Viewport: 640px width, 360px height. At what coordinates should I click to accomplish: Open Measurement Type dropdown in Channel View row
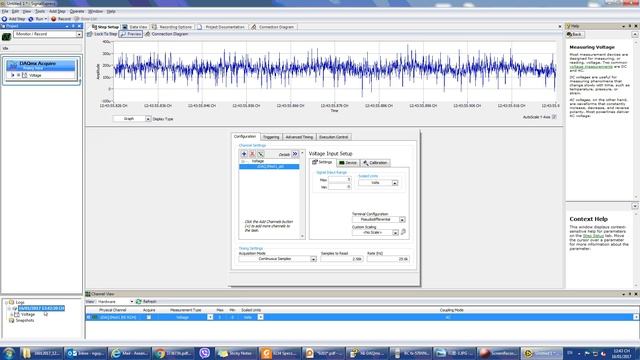[210, 317]
